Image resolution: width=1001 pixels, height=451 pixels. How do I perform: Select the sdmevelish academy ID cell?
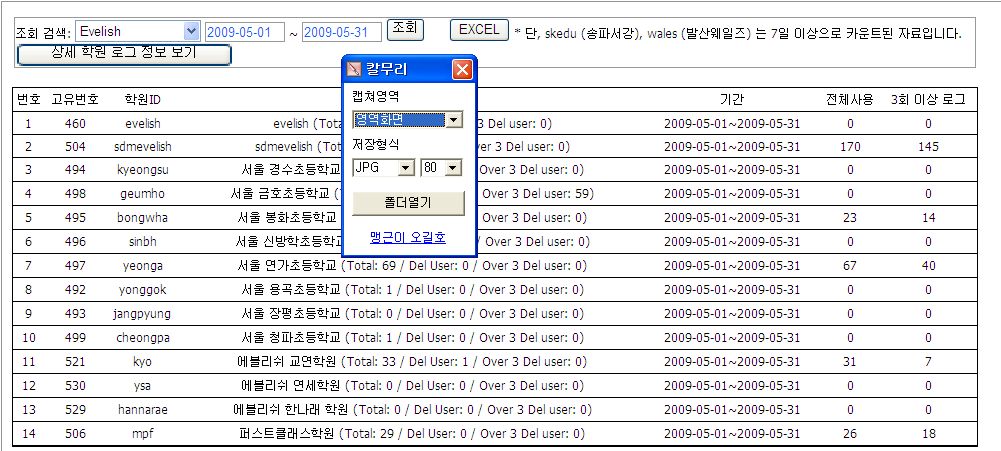(142, 147)
